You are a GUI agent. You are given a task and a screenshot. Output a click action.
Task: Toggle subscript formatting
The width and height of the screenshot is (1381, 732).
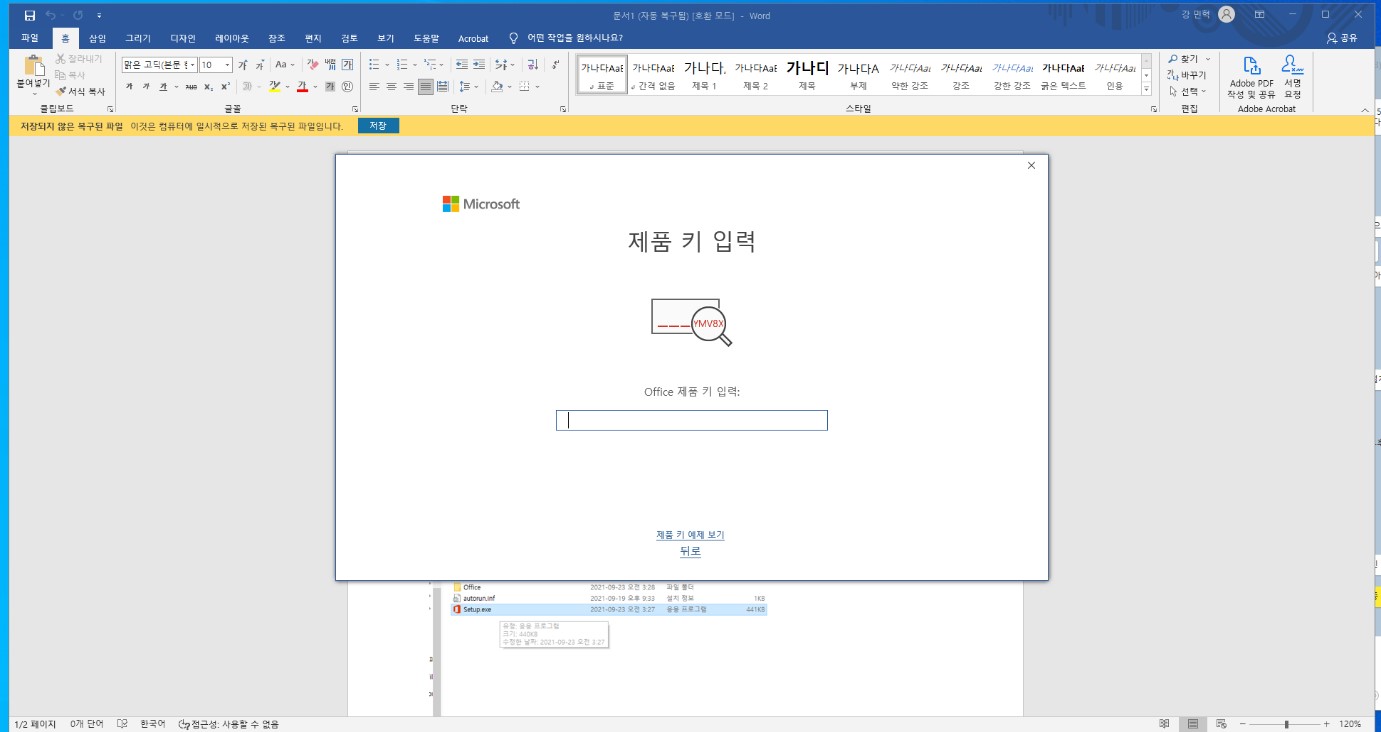click(208, 87)
